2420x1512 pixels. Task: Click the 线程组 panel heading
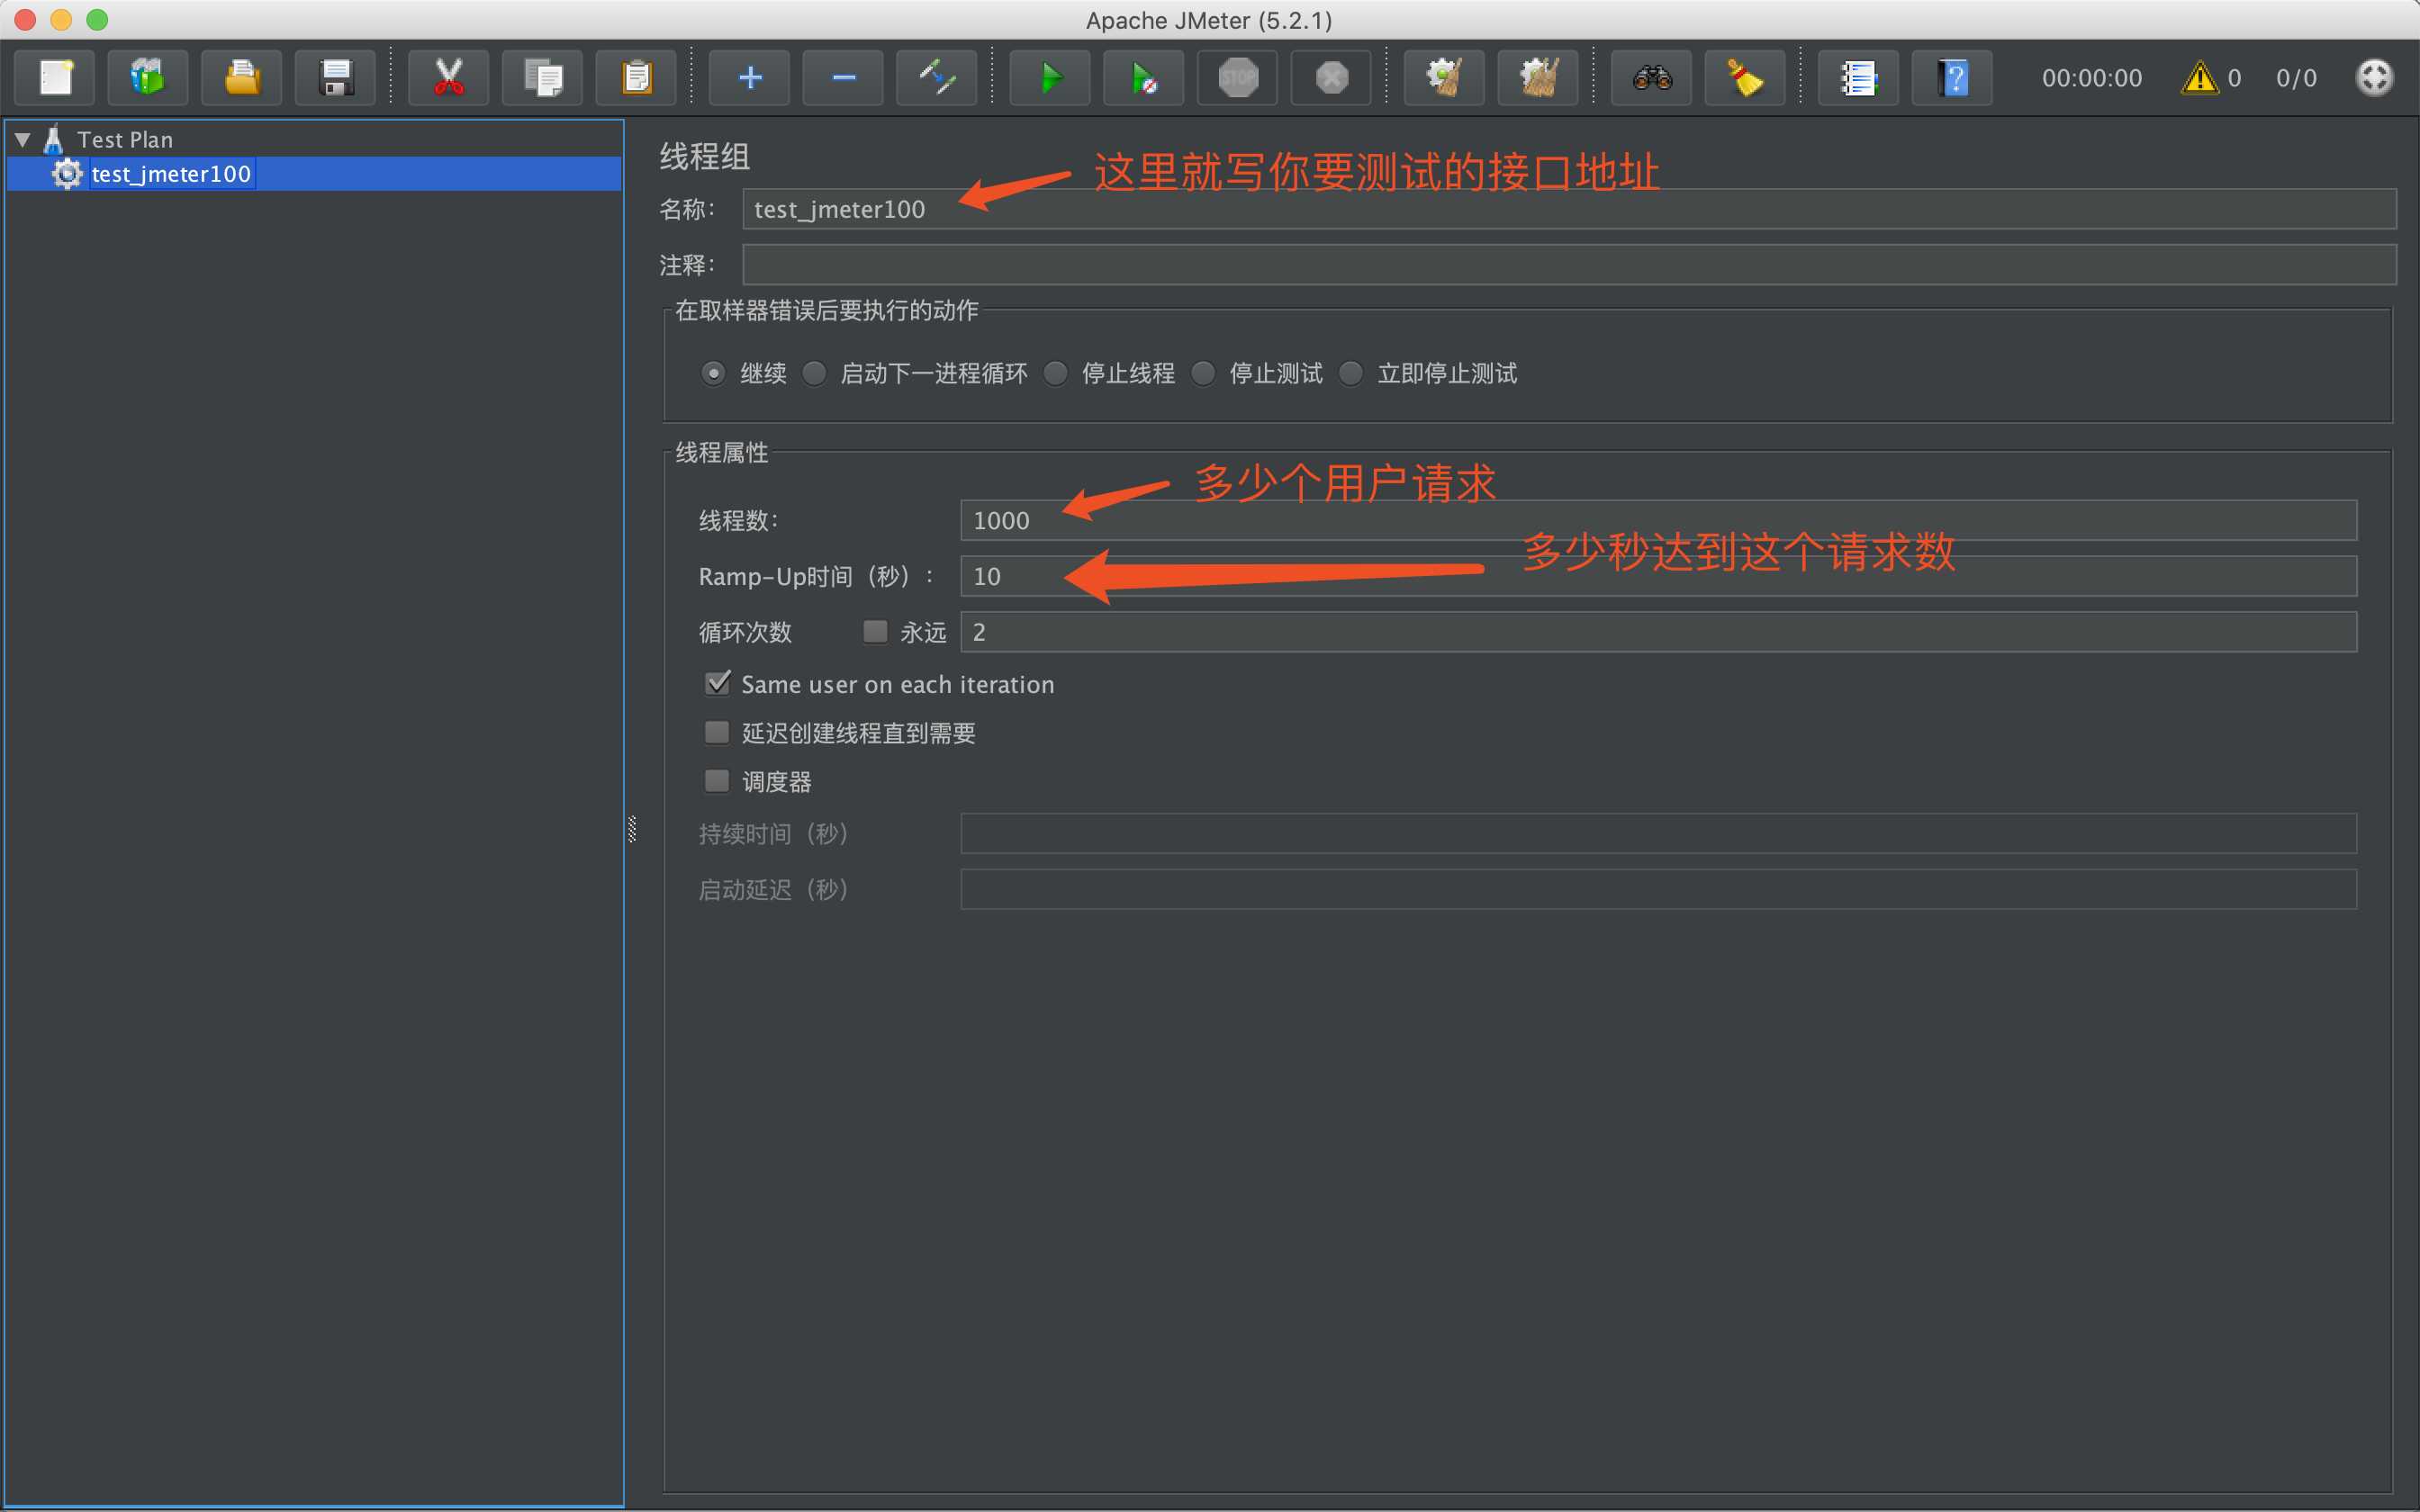coord(704,157)
